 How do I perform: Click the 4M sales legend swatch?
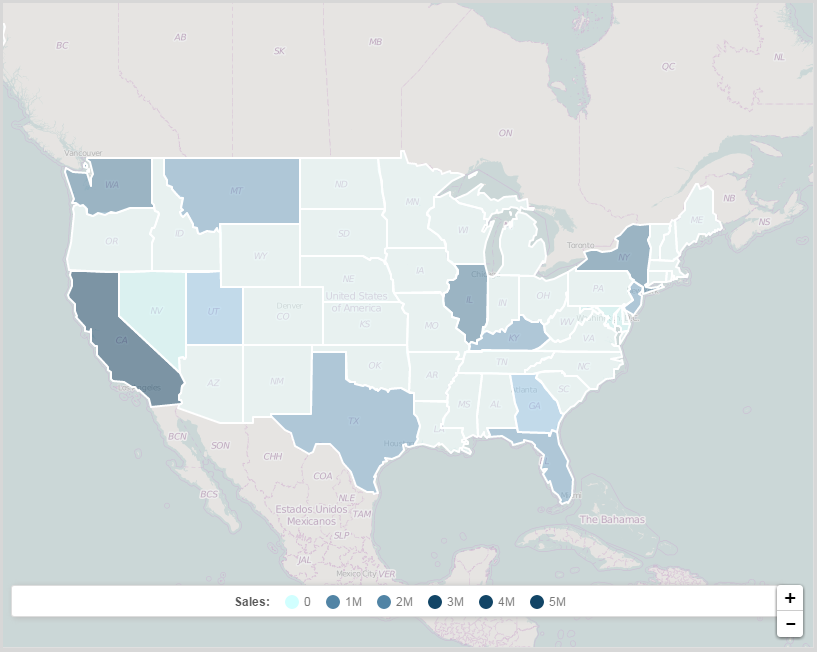[486, 602]
